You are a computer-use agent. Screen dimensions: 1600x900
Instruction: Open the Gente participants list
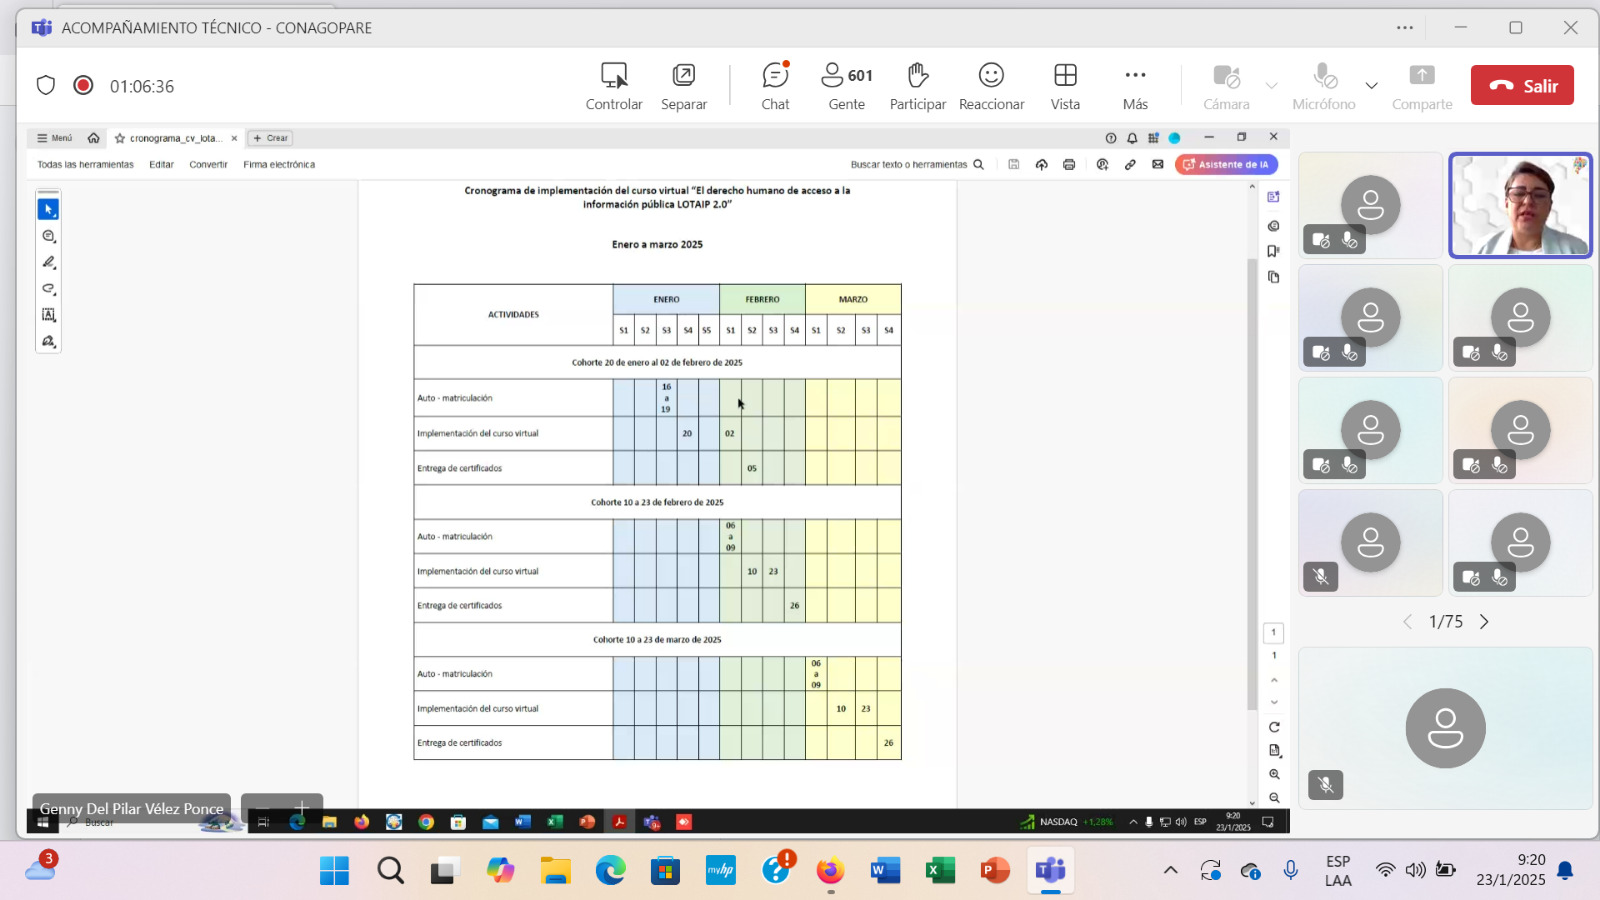coord(846,86)
